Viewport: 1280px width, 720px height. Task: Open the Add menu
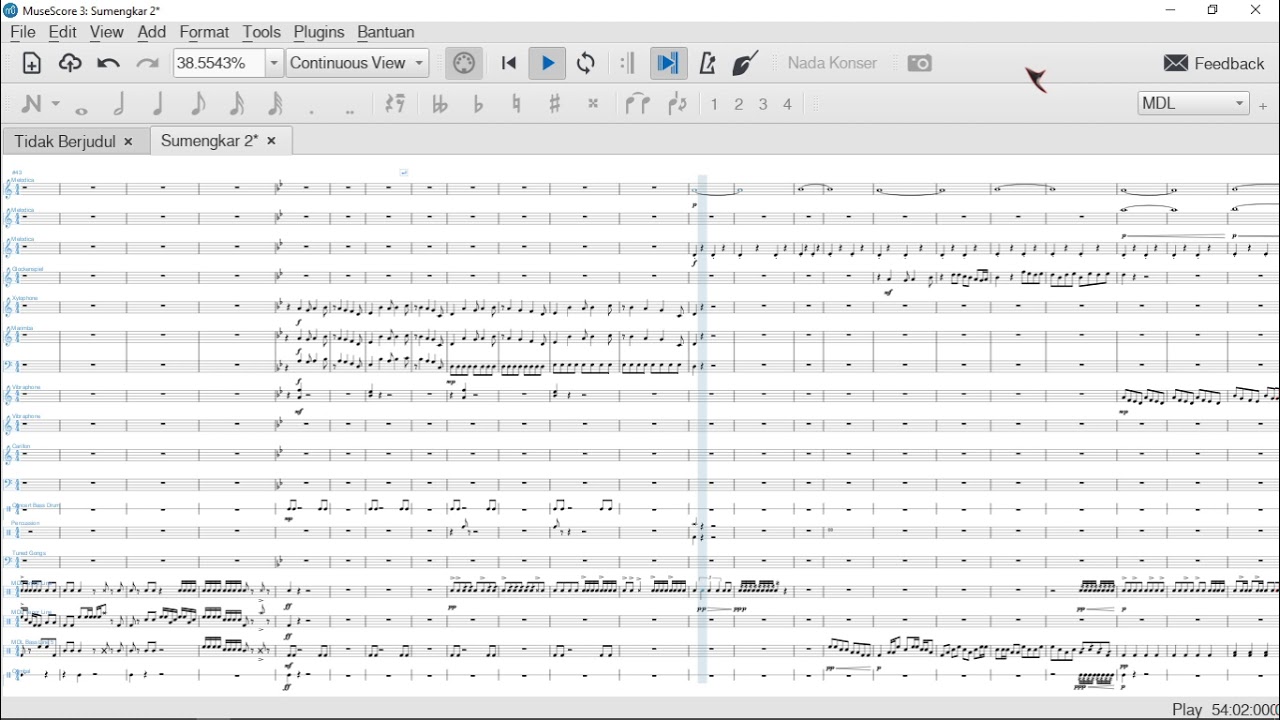pos(152,33)
